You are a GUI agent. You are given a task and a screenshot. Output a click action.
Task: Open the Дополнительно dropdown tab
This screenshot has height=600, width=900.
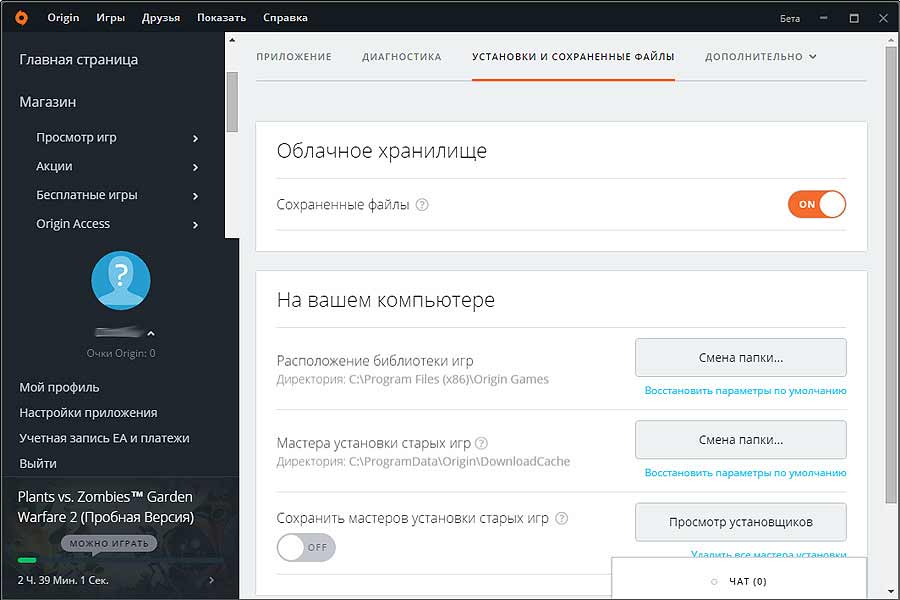[x=761, y=56]
